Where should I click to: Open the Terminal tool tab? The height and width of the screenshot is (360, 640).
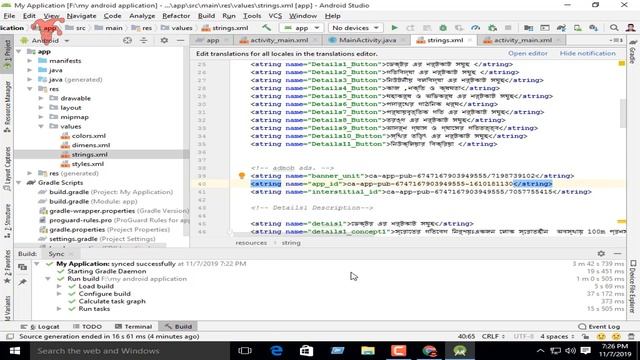(133, 327)
